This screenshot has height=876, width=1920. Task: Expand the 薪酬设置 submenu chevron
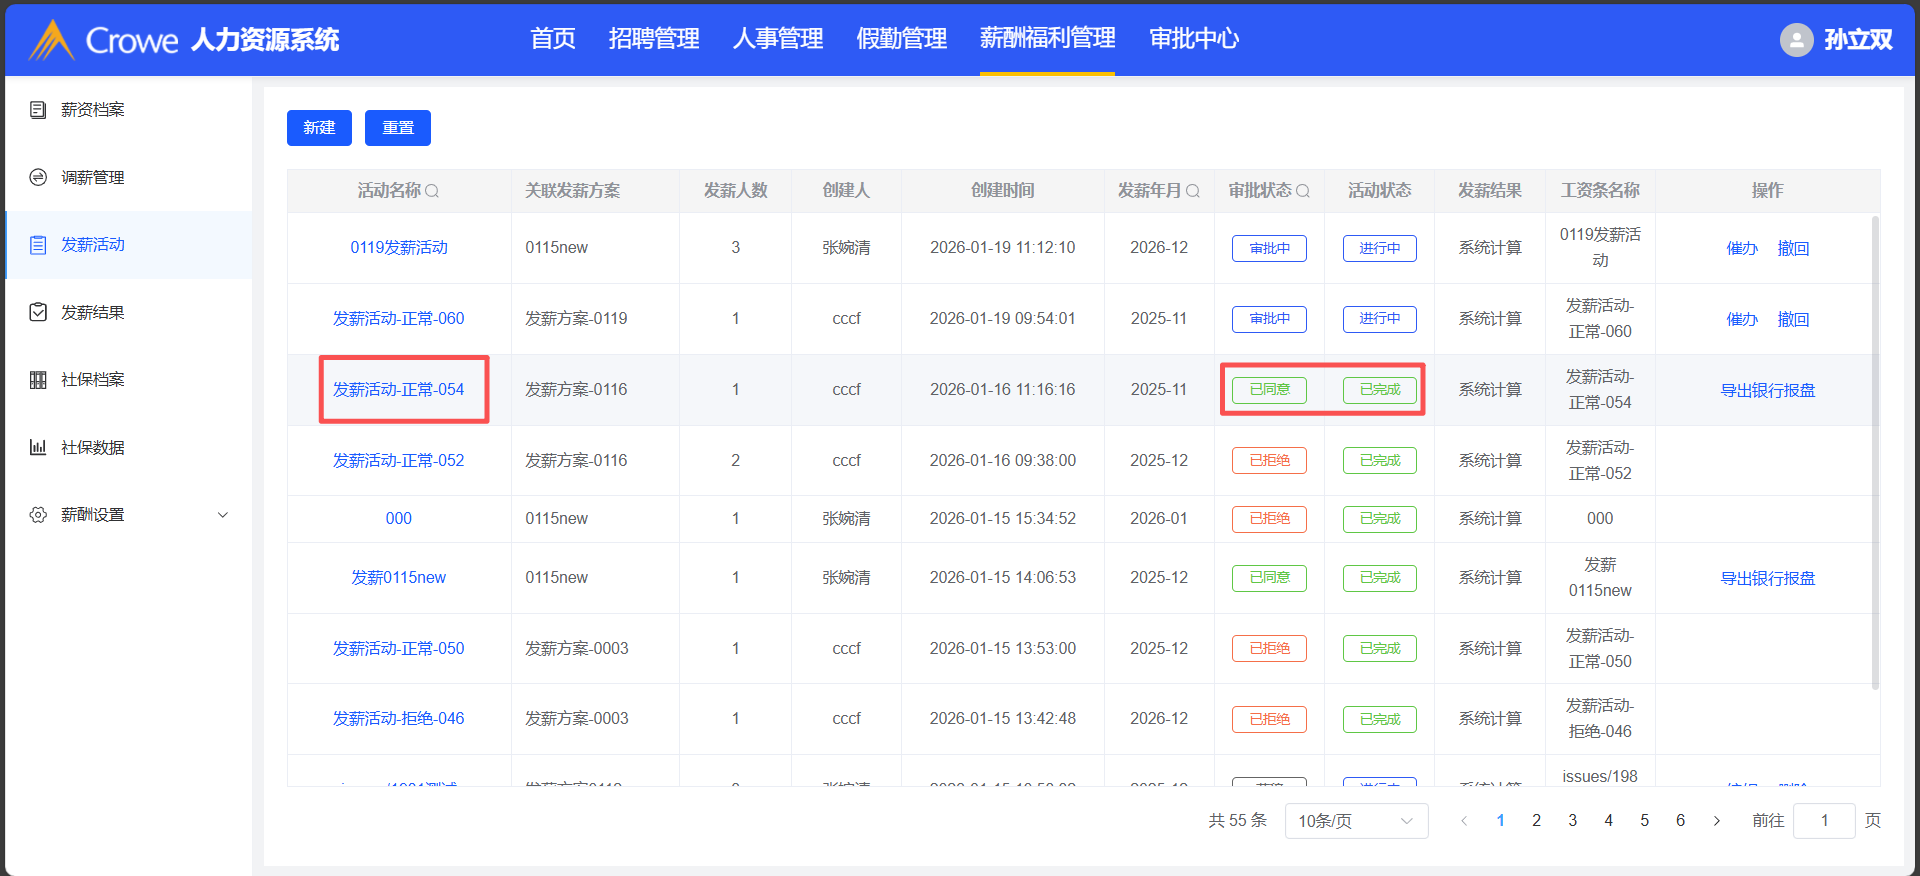click(x=223, y=515)
